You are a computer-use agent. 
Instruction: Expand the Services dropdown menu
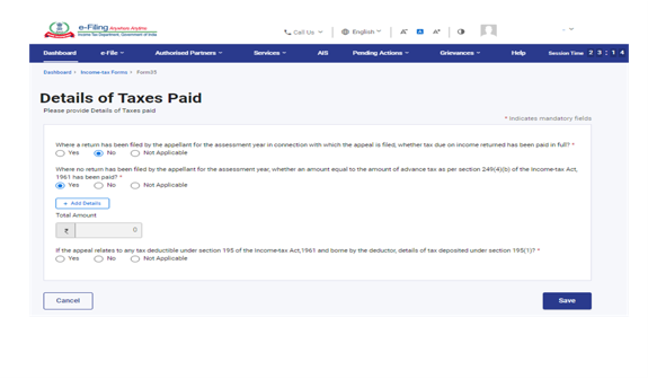[270, 53]
